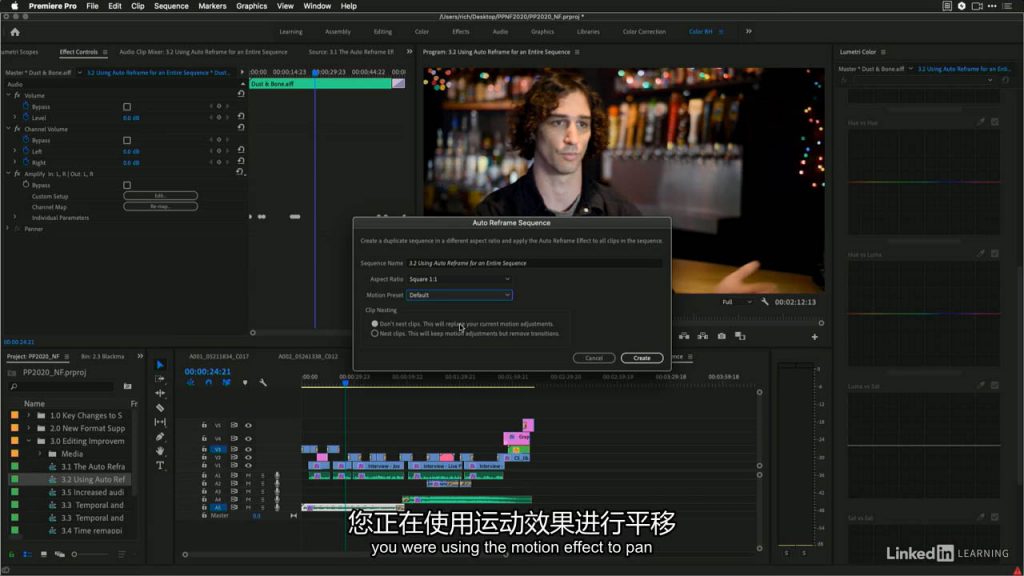Toggle the Volume Bypass checkbox
This screenshot has width=1024, height=576.
[127, 106]
